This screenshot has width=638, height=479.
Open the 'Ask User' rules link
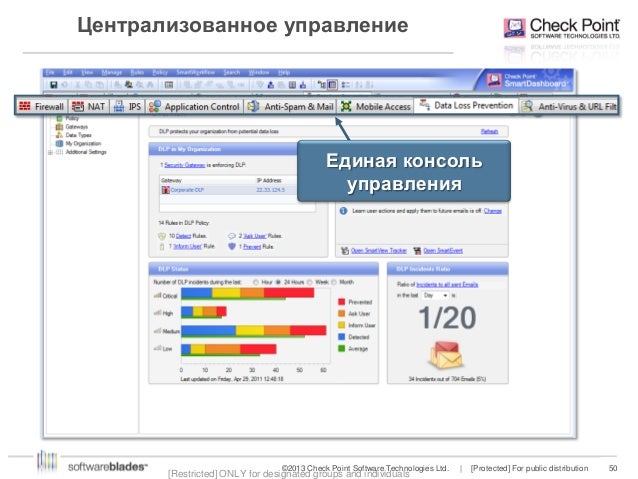[255, 236]
